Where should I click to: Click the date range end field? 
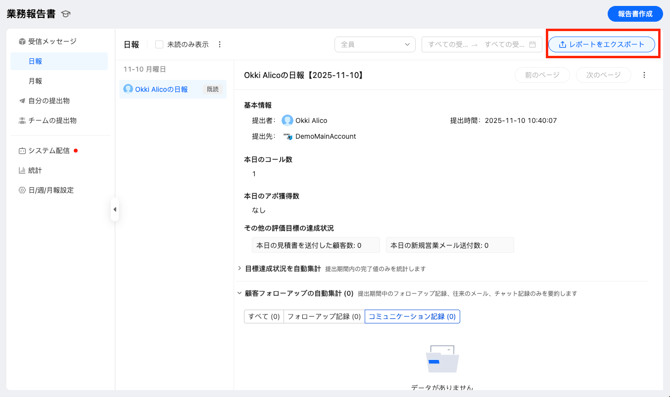click(x=504, y=44)
